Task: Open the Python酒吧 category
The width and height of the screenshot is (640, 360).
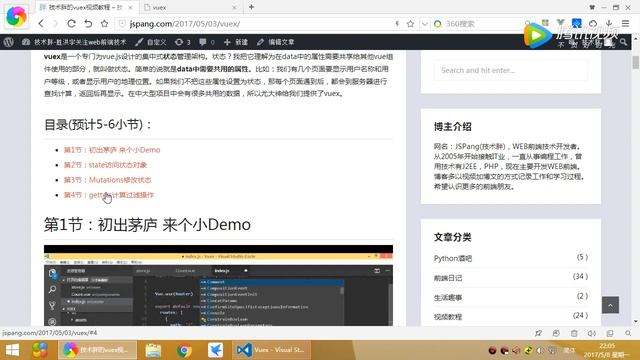Action: pyautogui.click(x=453, y=258)
